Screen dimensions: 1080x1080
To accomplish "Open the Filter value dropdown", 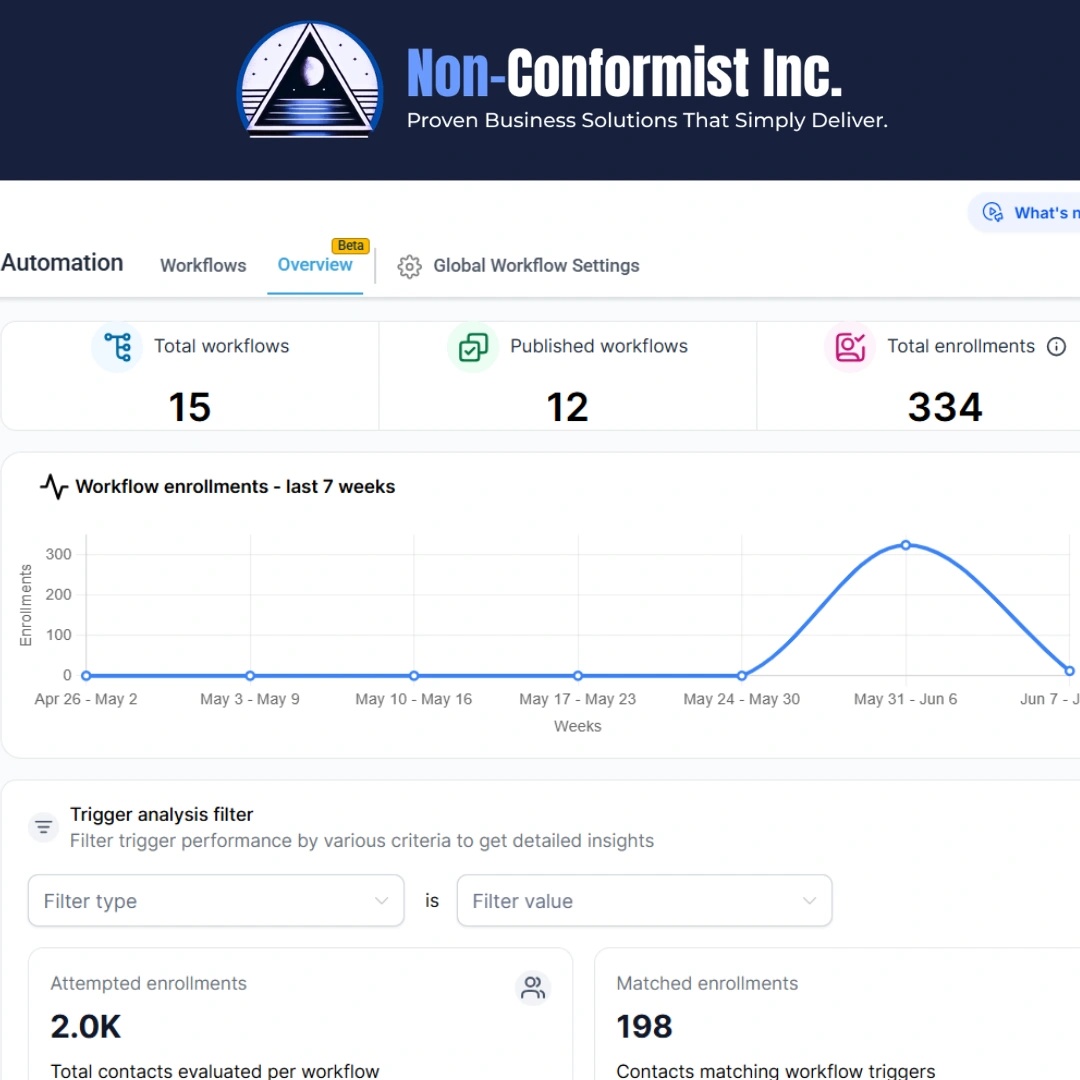I will pos(644,901).
